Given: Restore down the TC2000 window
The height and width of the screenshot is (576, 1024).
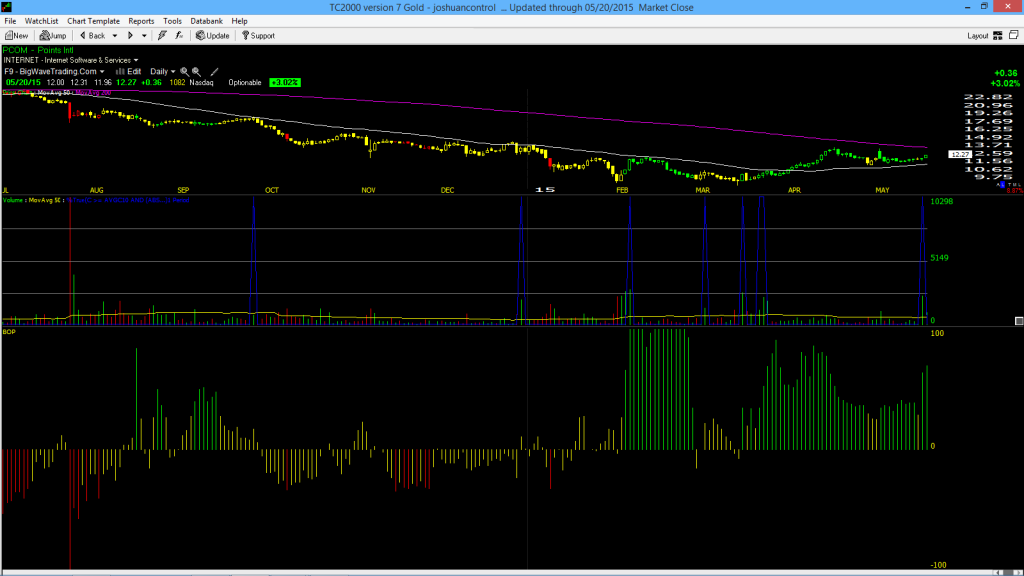Looking at the screenshot, I should click(x=984, y=7).
